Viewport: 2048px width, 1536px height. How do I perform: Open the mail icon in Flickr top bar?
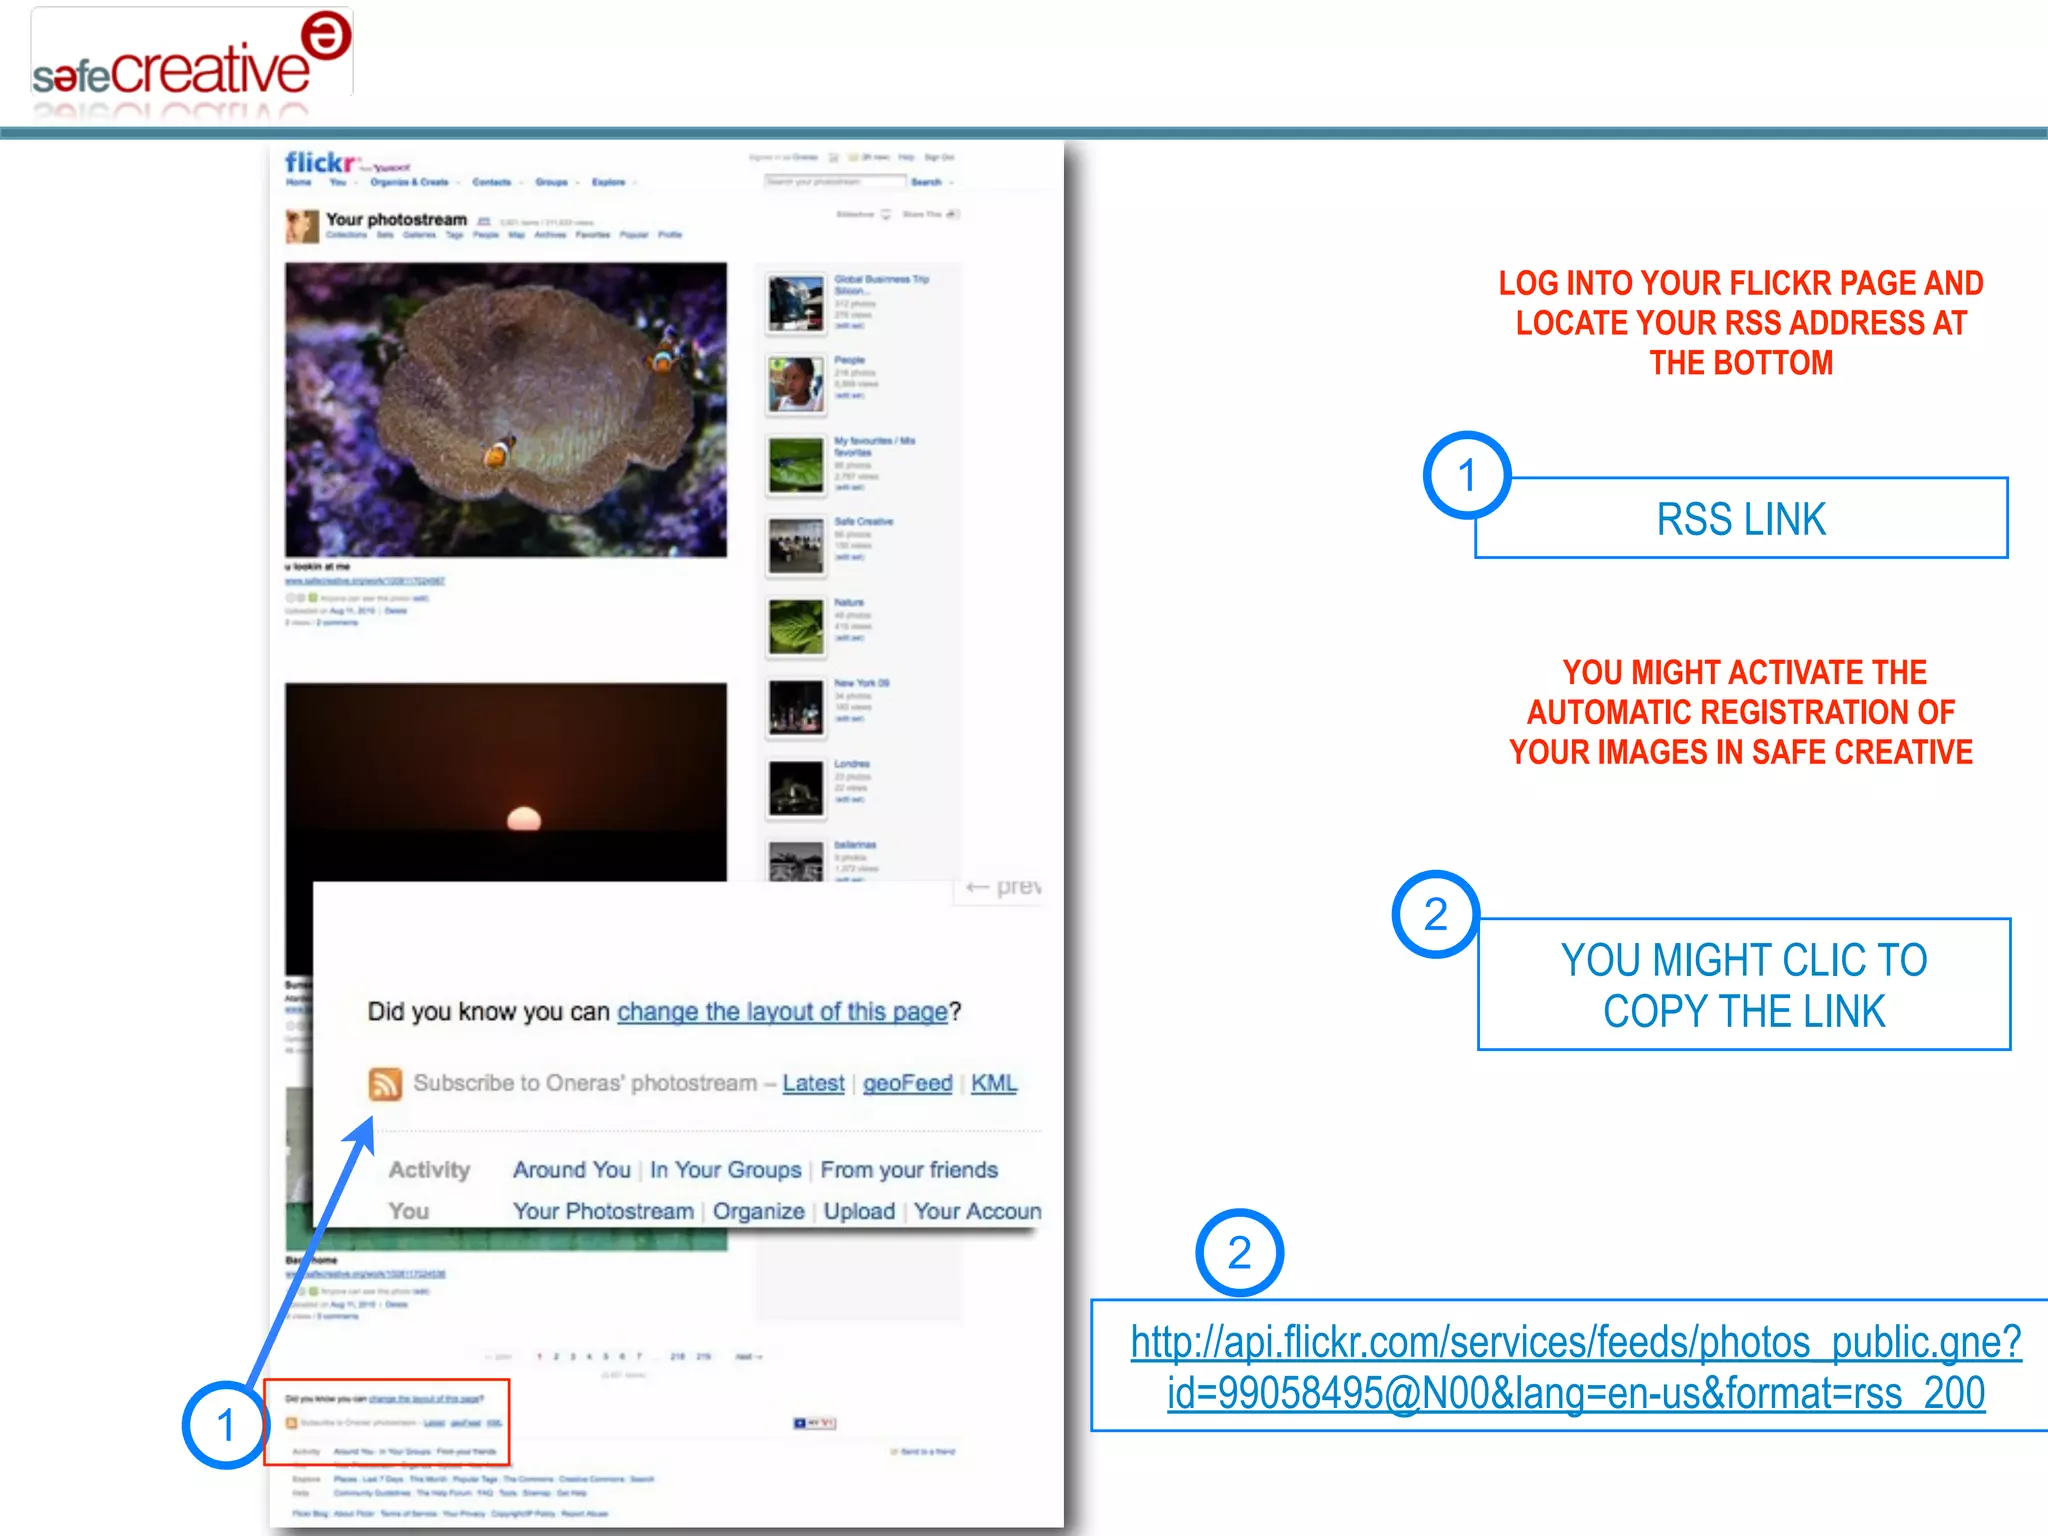[854, 157]
